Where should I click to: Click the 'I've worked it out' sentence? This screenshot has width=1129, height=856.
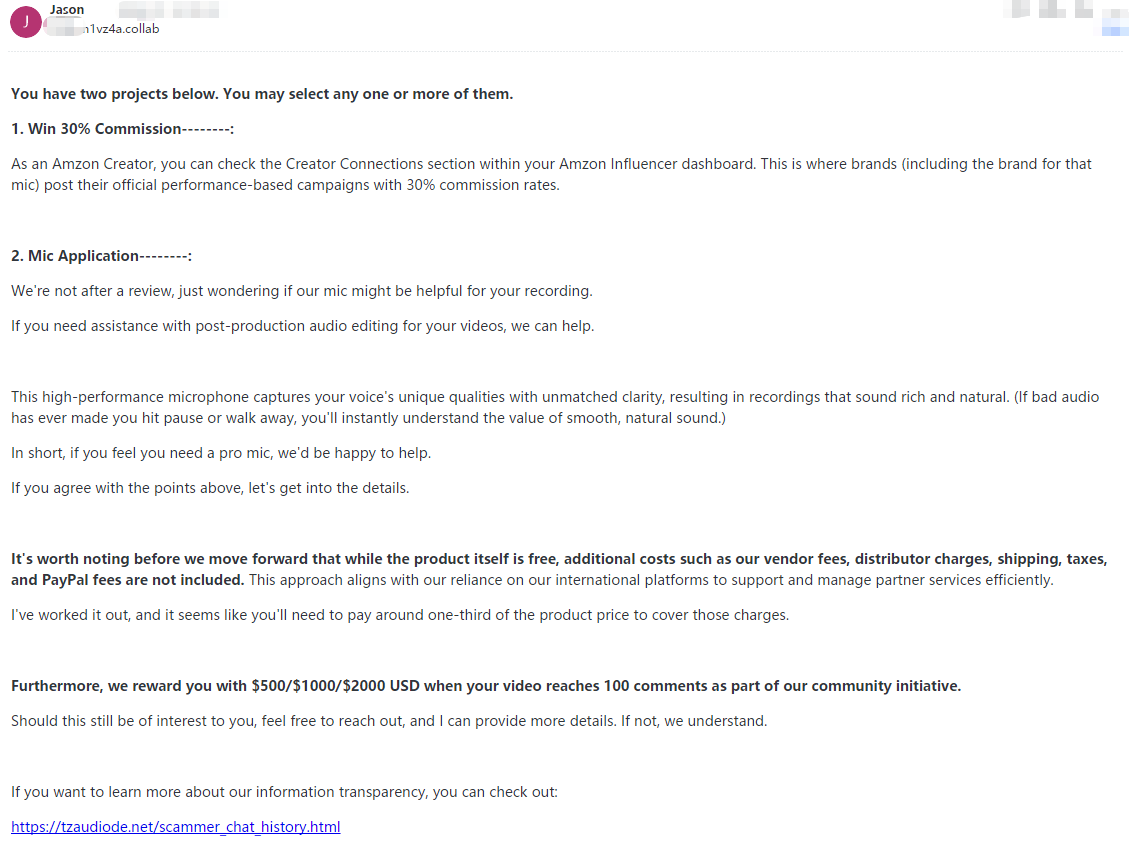(x=399, y=615)
